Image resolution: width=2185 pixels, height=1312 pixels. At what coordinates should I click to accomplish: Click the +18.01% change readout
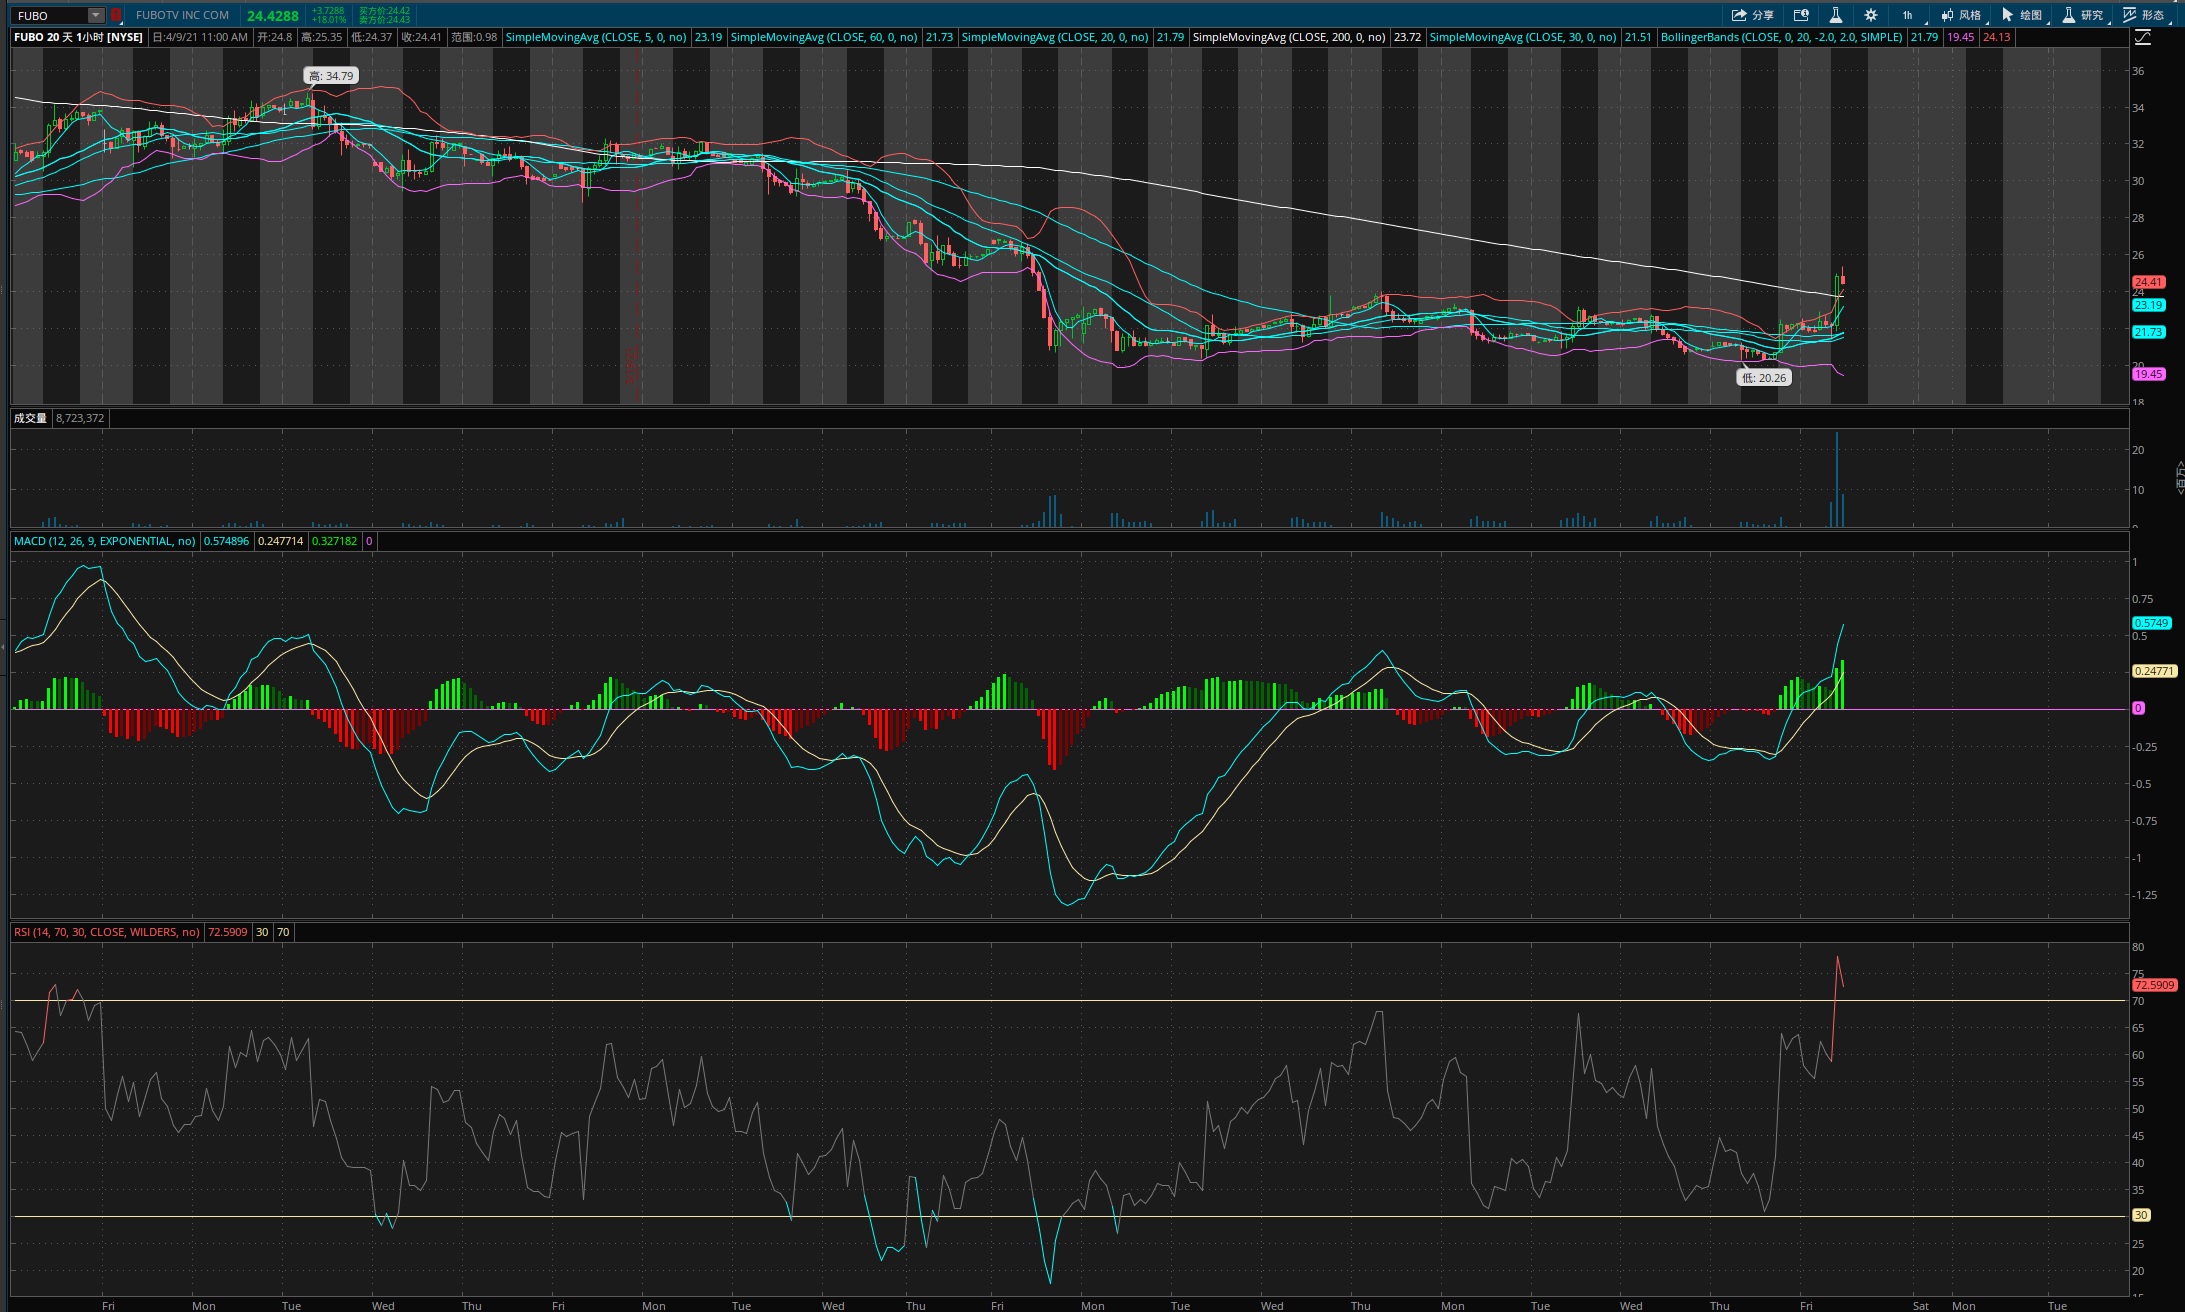[x=329, y=20]
